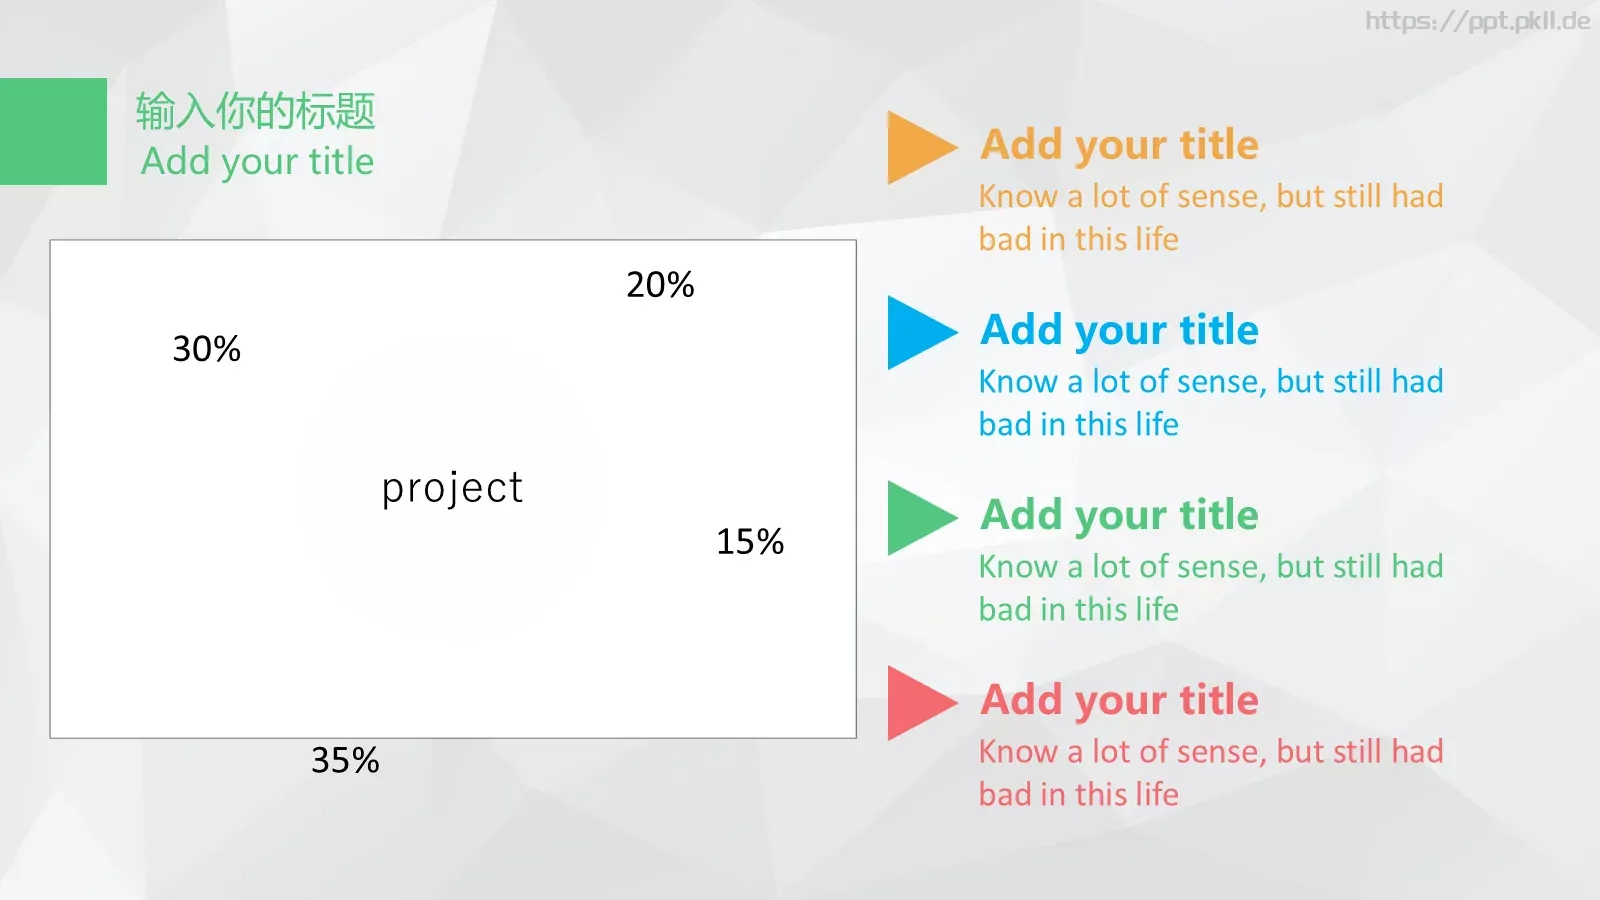Click the green triangle arrow icon
1600x900 pixels.
(x=921, y=518)
